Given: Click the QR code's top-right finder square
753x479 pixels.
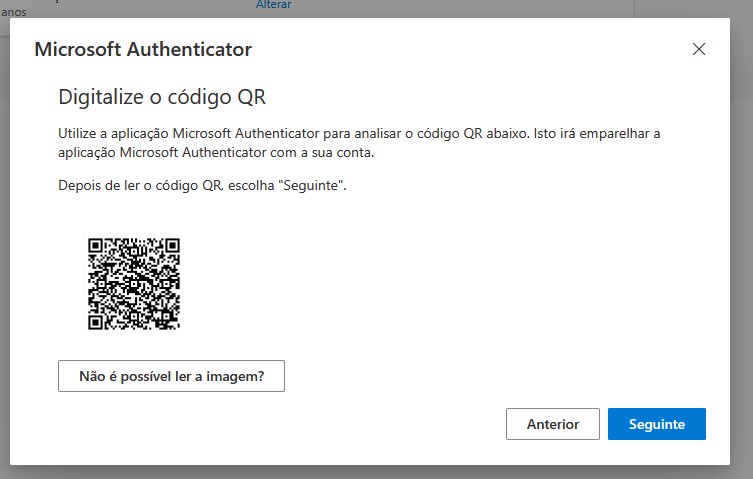Looking at the screenshot, I should pos(171,245).
